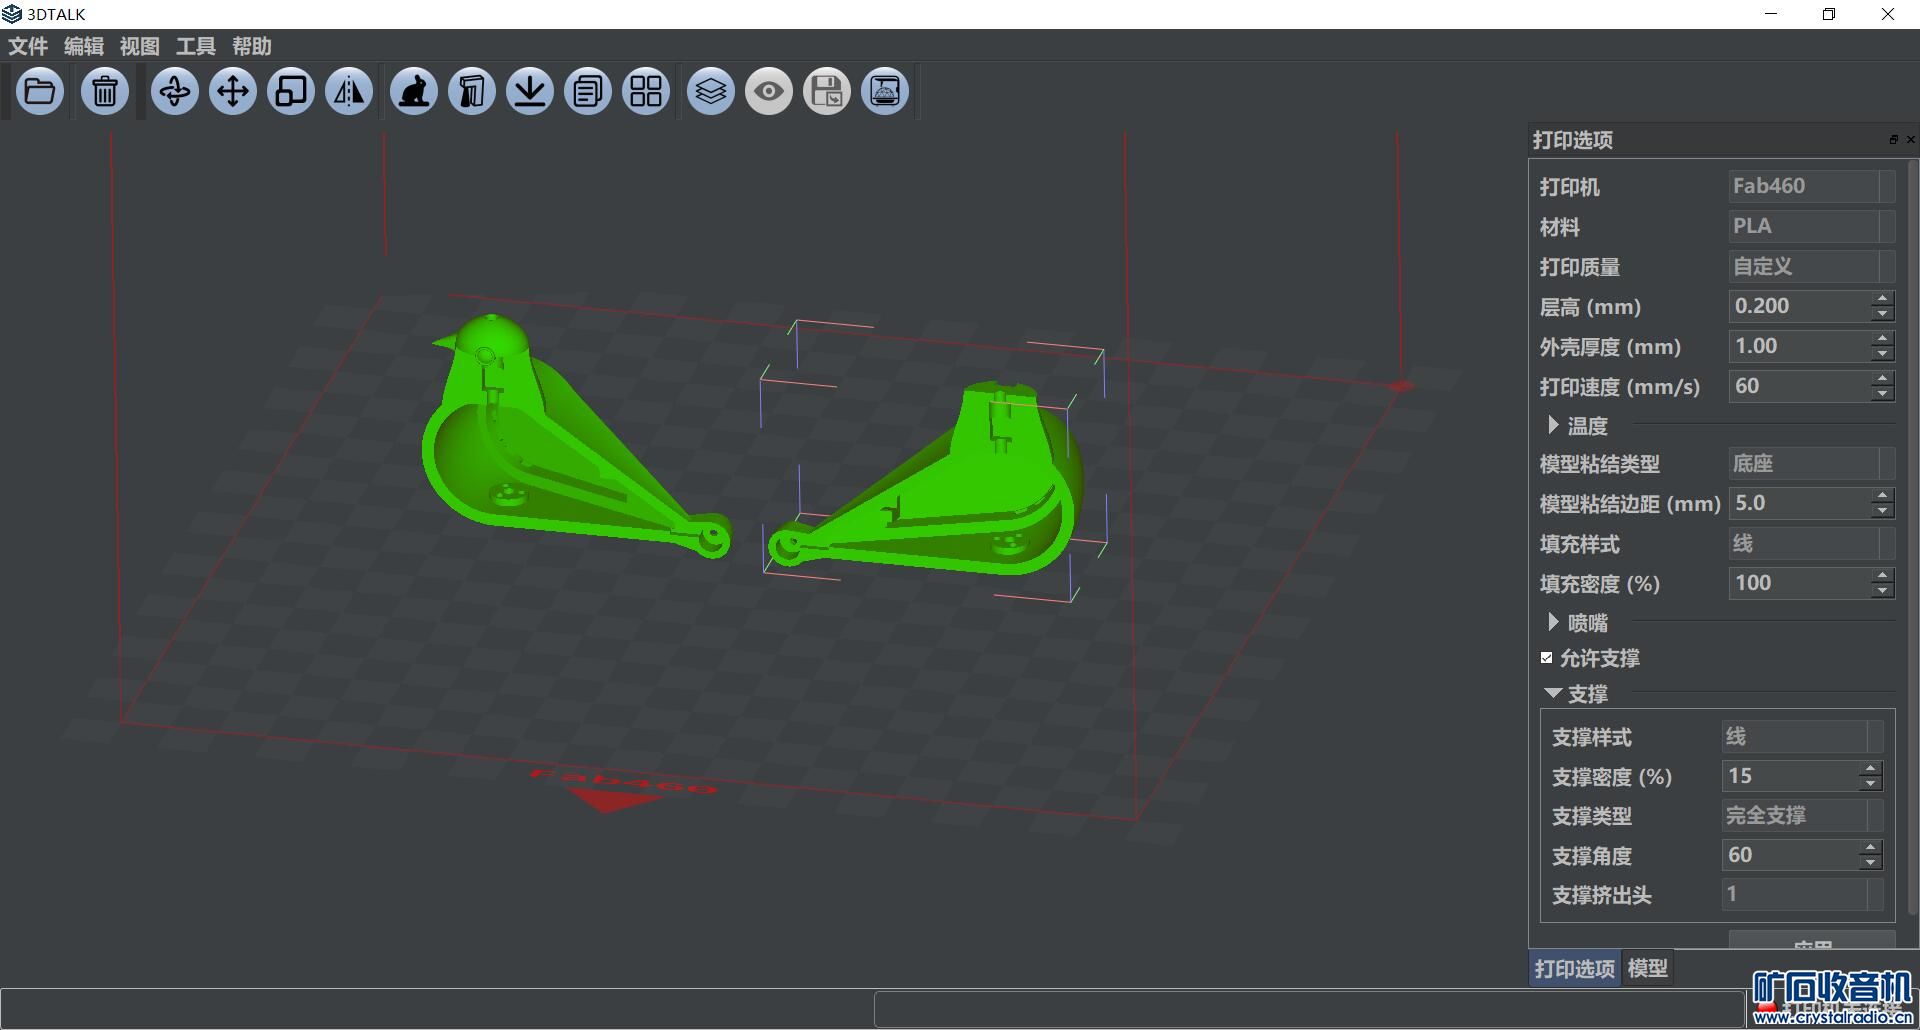Click the four-square grid arrange icon
The image size is (1920, 1030).
tap(646, 92)
